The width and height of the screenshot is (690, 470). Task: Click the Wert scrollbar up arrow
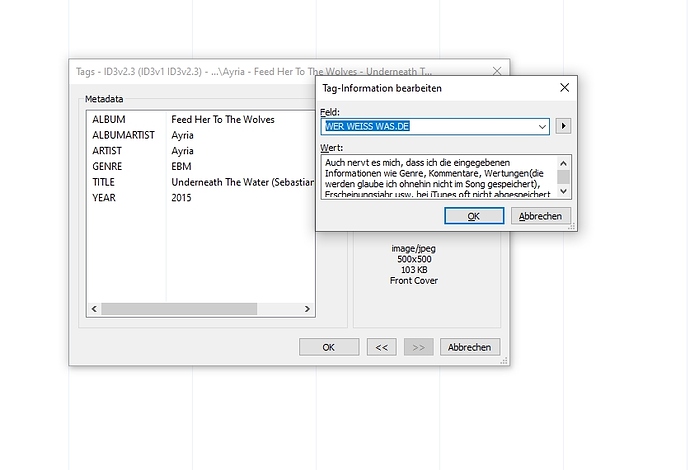click(564, 164)
